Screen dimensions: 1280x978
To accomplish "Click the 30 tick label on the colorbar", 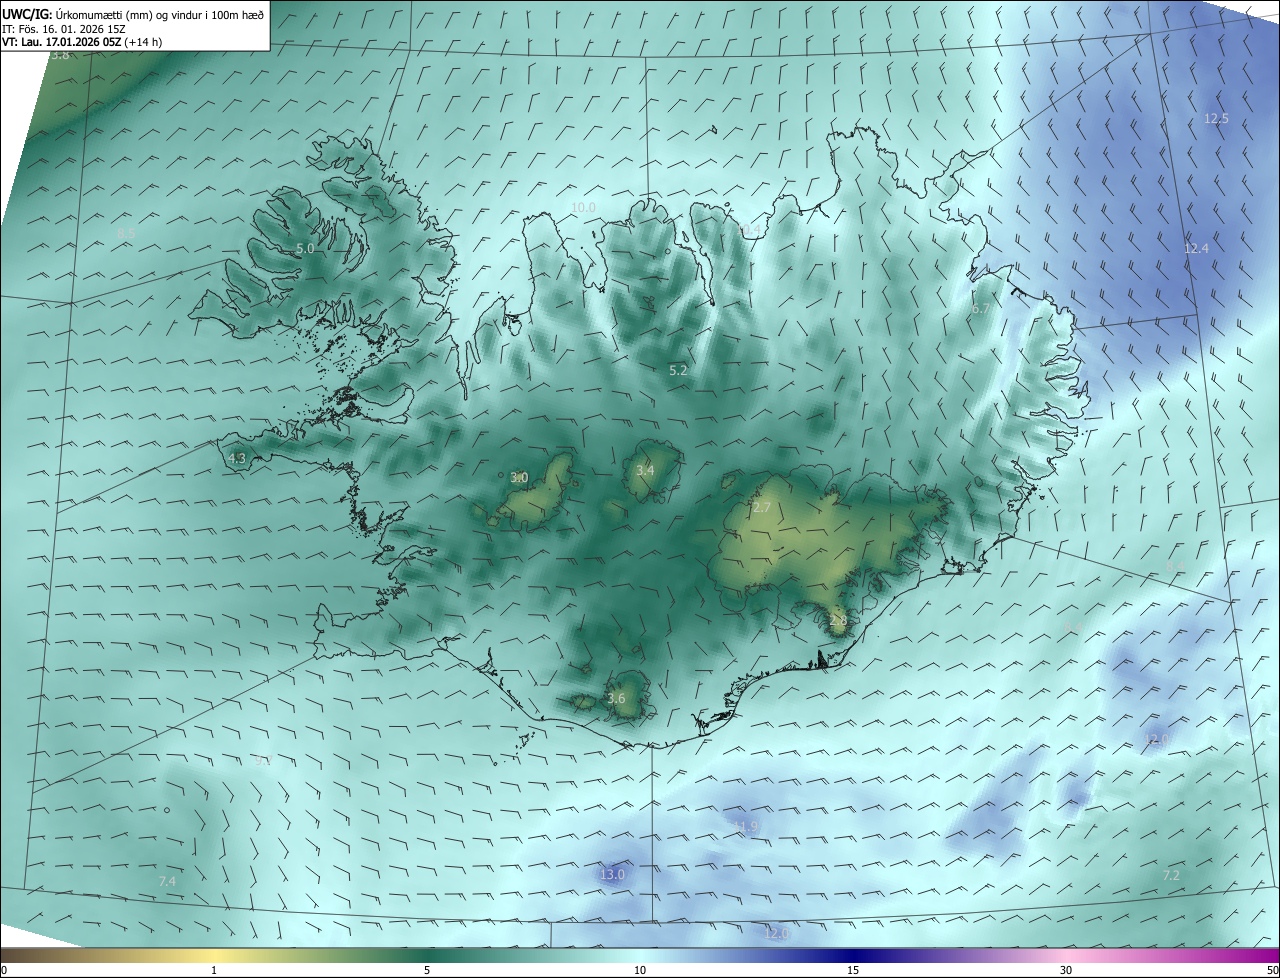I will coord(1066,970).
